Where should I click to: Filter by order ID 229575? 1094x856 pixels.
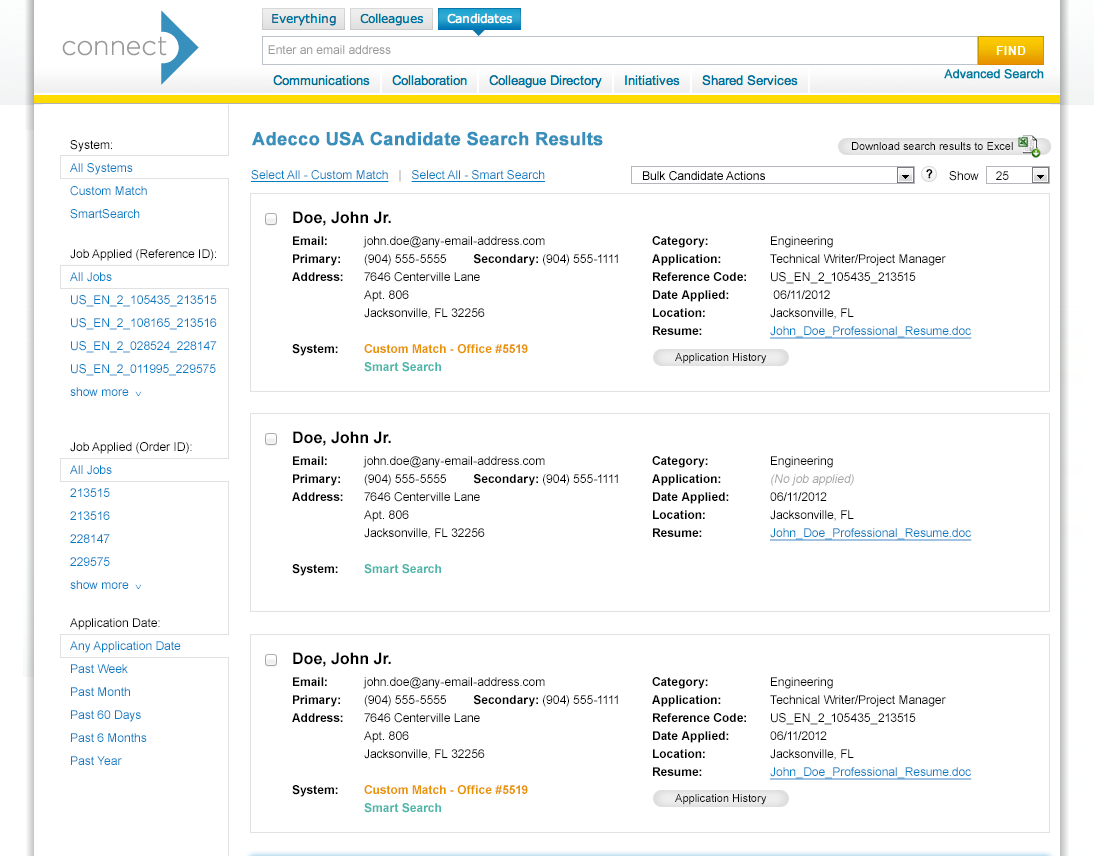point(90,562)
